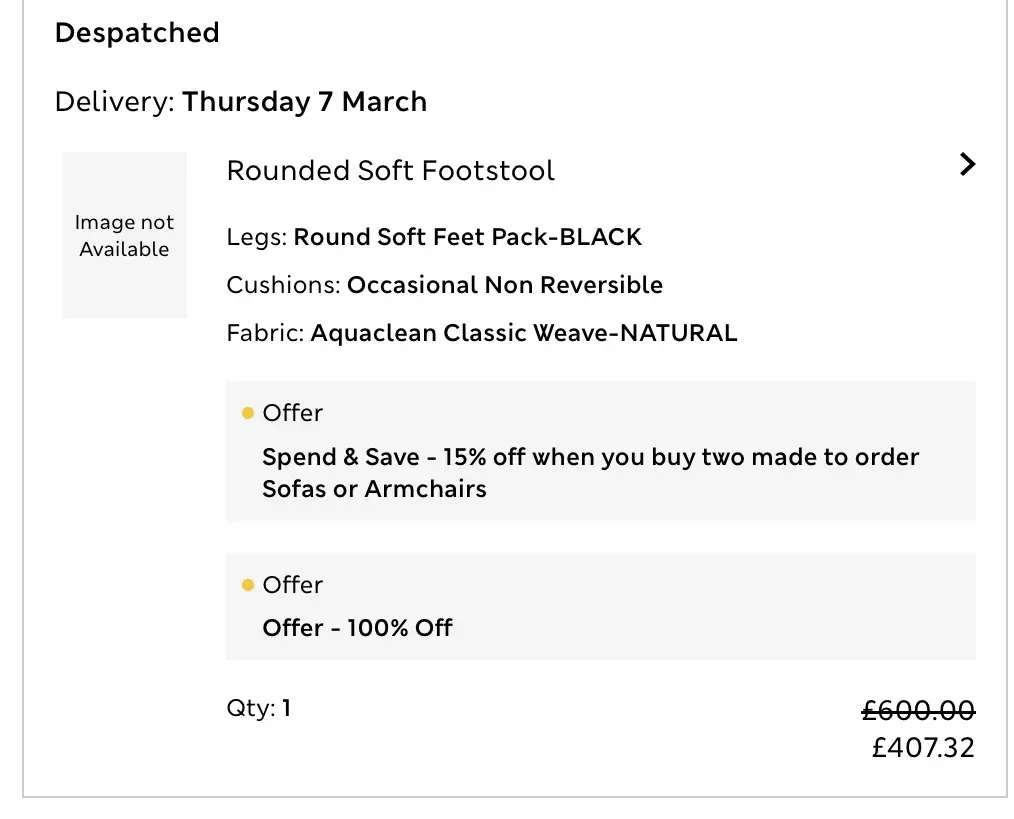Click the 'Despatched' status heading

pos(137,33)
